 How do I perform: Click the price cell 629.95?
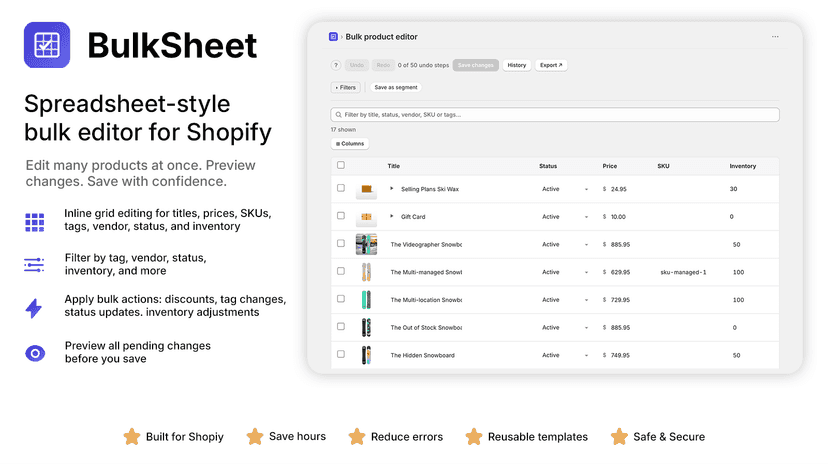[x=620, y=272]
